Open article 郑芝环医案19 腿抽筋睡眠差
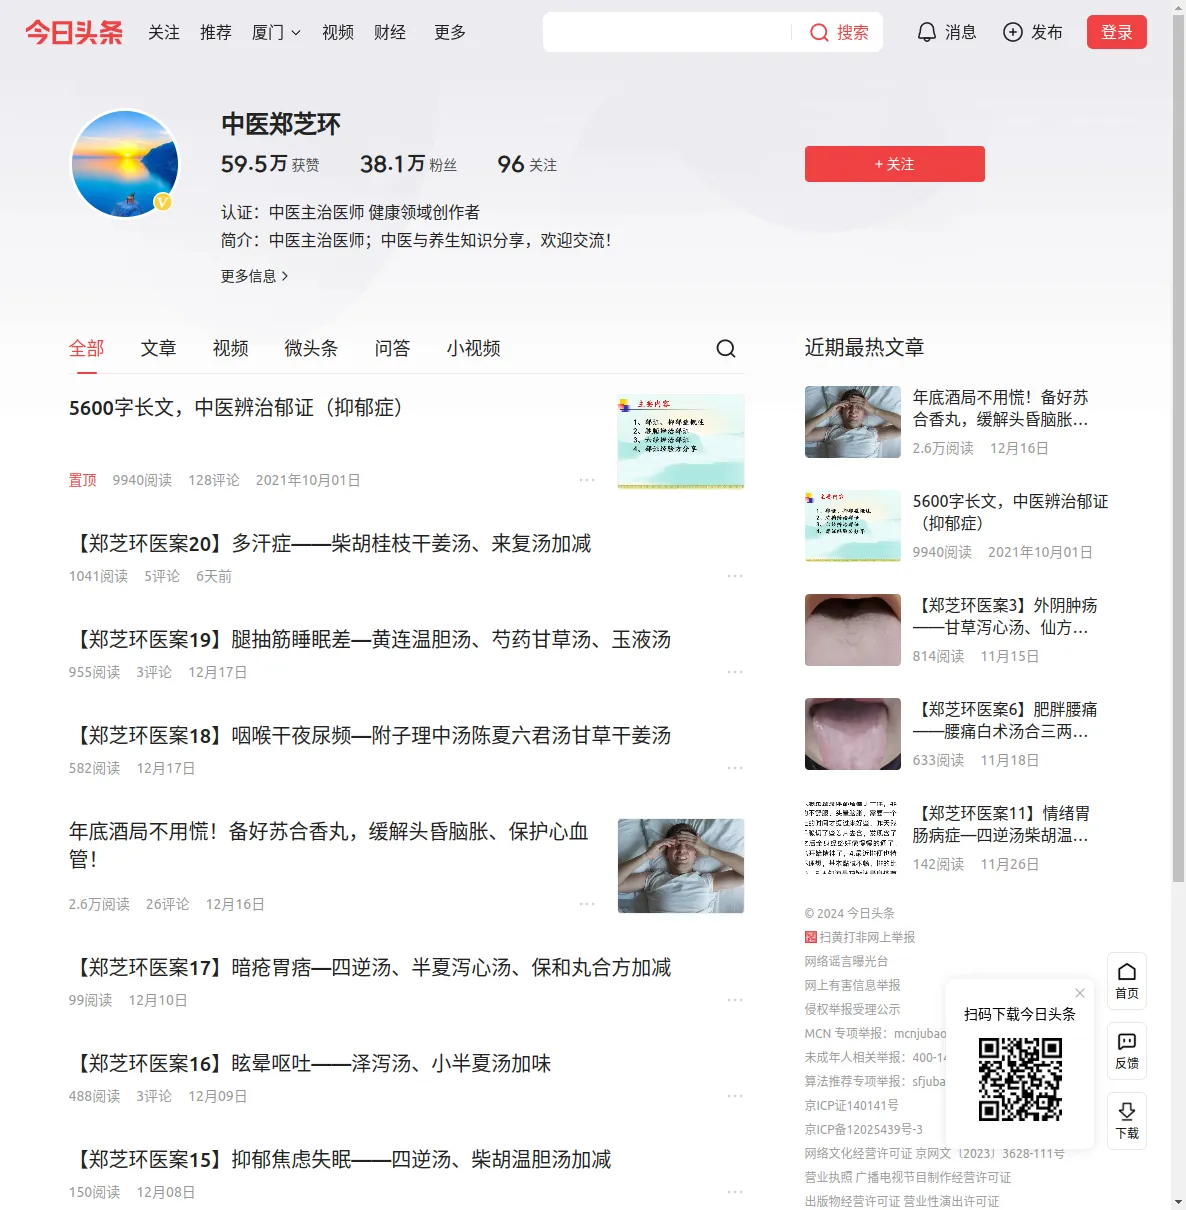Screen dimensions: 1186x1210 click(x=370, y=640)
